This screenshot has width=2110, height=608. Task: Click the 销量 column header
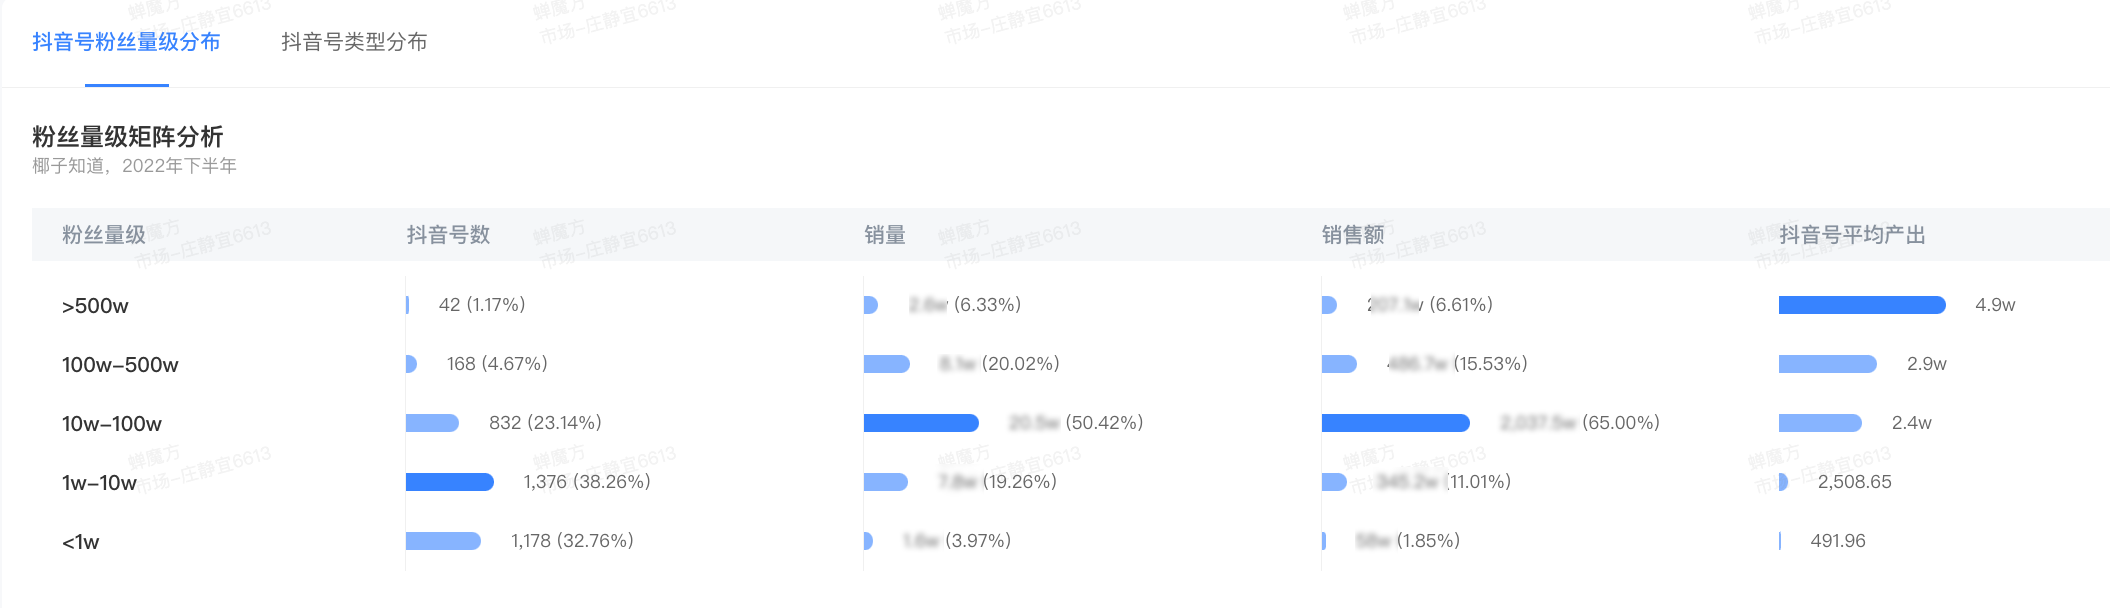(x=885, y=235)
